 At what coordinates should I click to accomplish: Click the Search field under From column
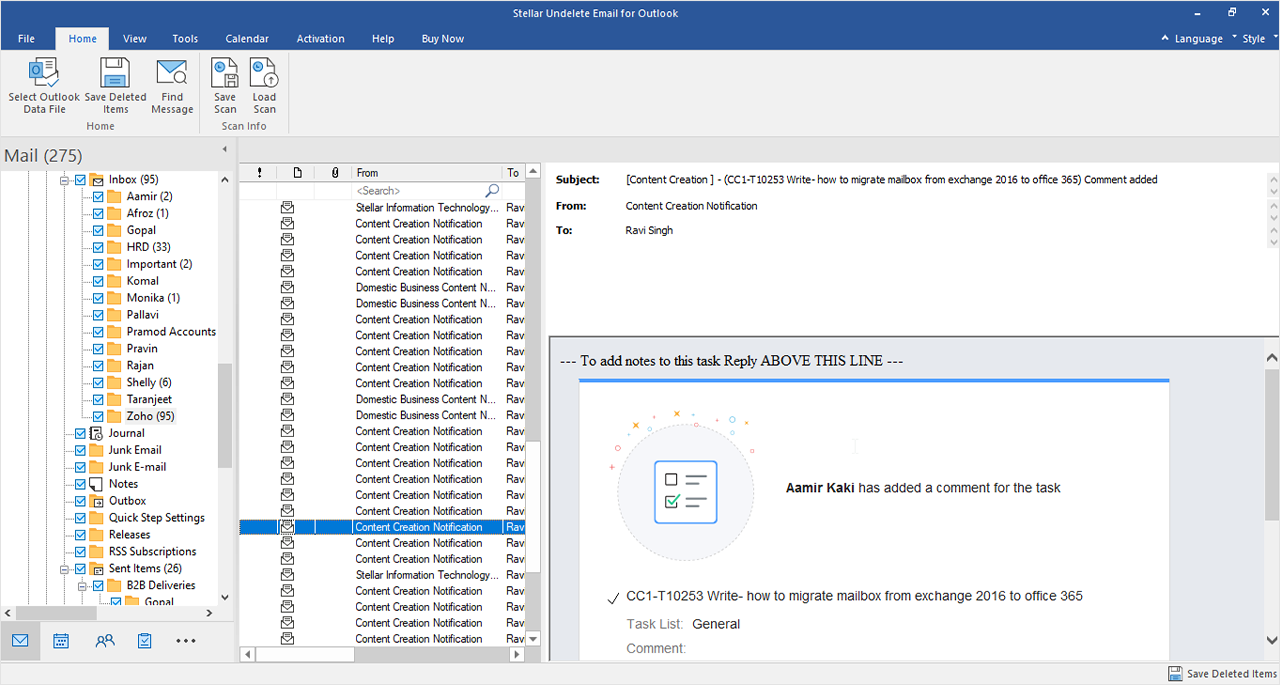click(427, 190)
